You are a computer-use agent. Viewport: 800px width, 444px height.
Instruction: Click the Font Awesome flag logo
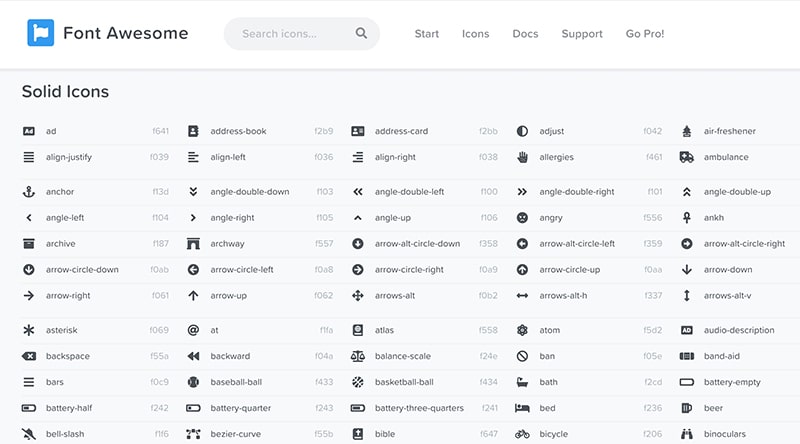[40, 33]
